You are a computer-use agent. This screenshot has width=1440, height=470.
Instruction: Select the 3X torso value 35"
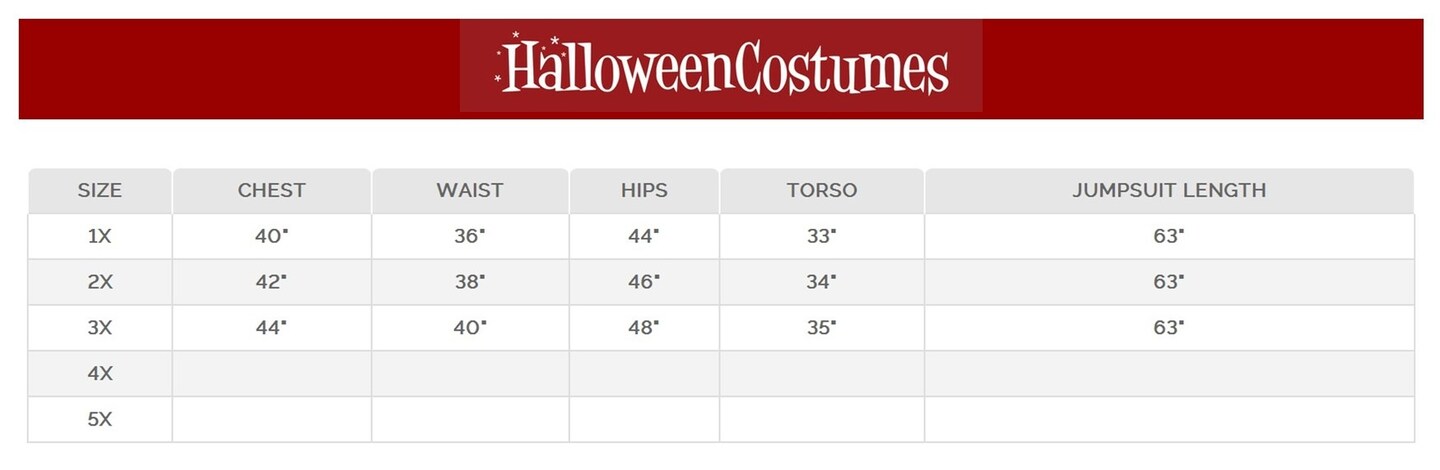[821, 328]
